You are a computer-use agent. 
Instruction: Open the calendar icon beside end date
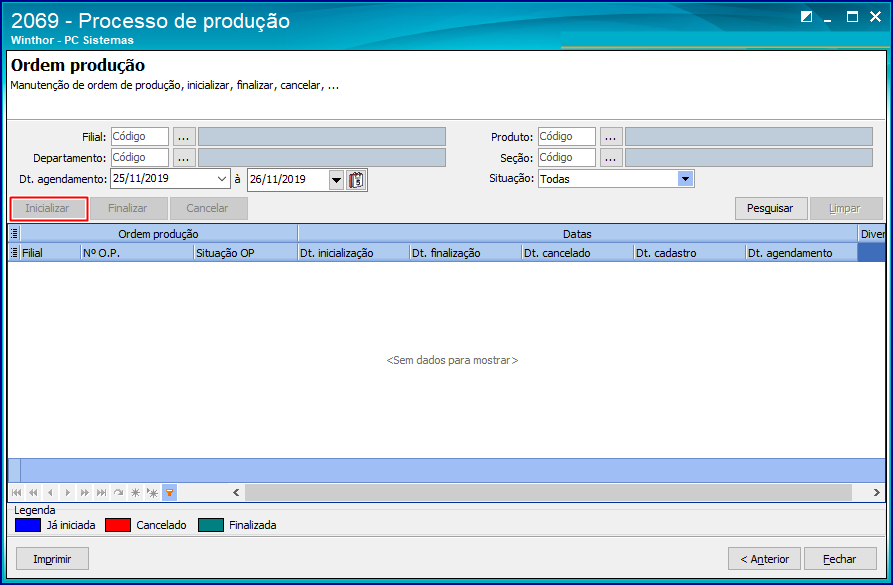tap(357, 180)
